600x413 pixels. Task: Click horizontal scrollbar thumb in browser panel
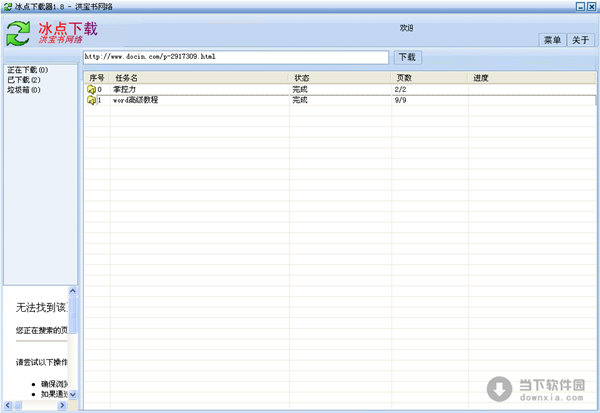coord(18,405)
